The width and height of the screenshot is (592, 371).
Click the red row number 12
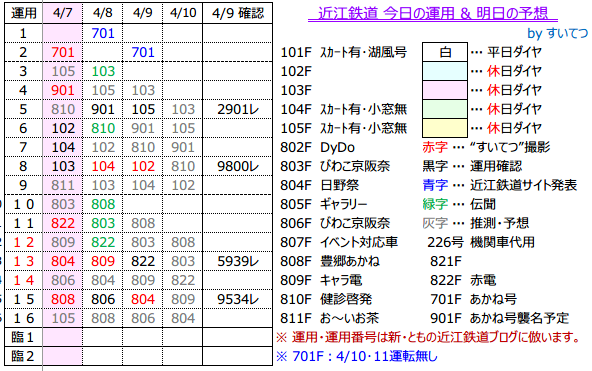point(23,242)
